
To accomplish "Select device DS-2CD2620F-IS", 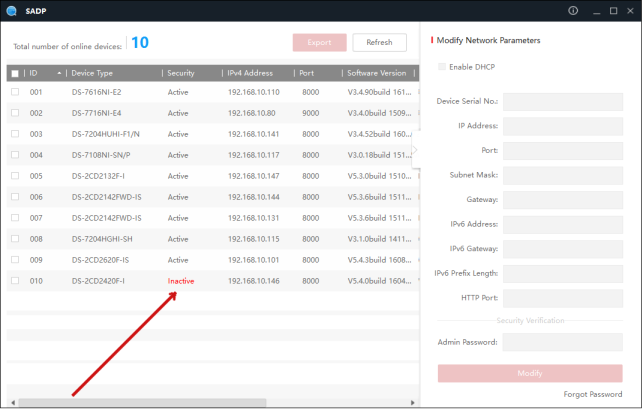I will pos(100,260).
